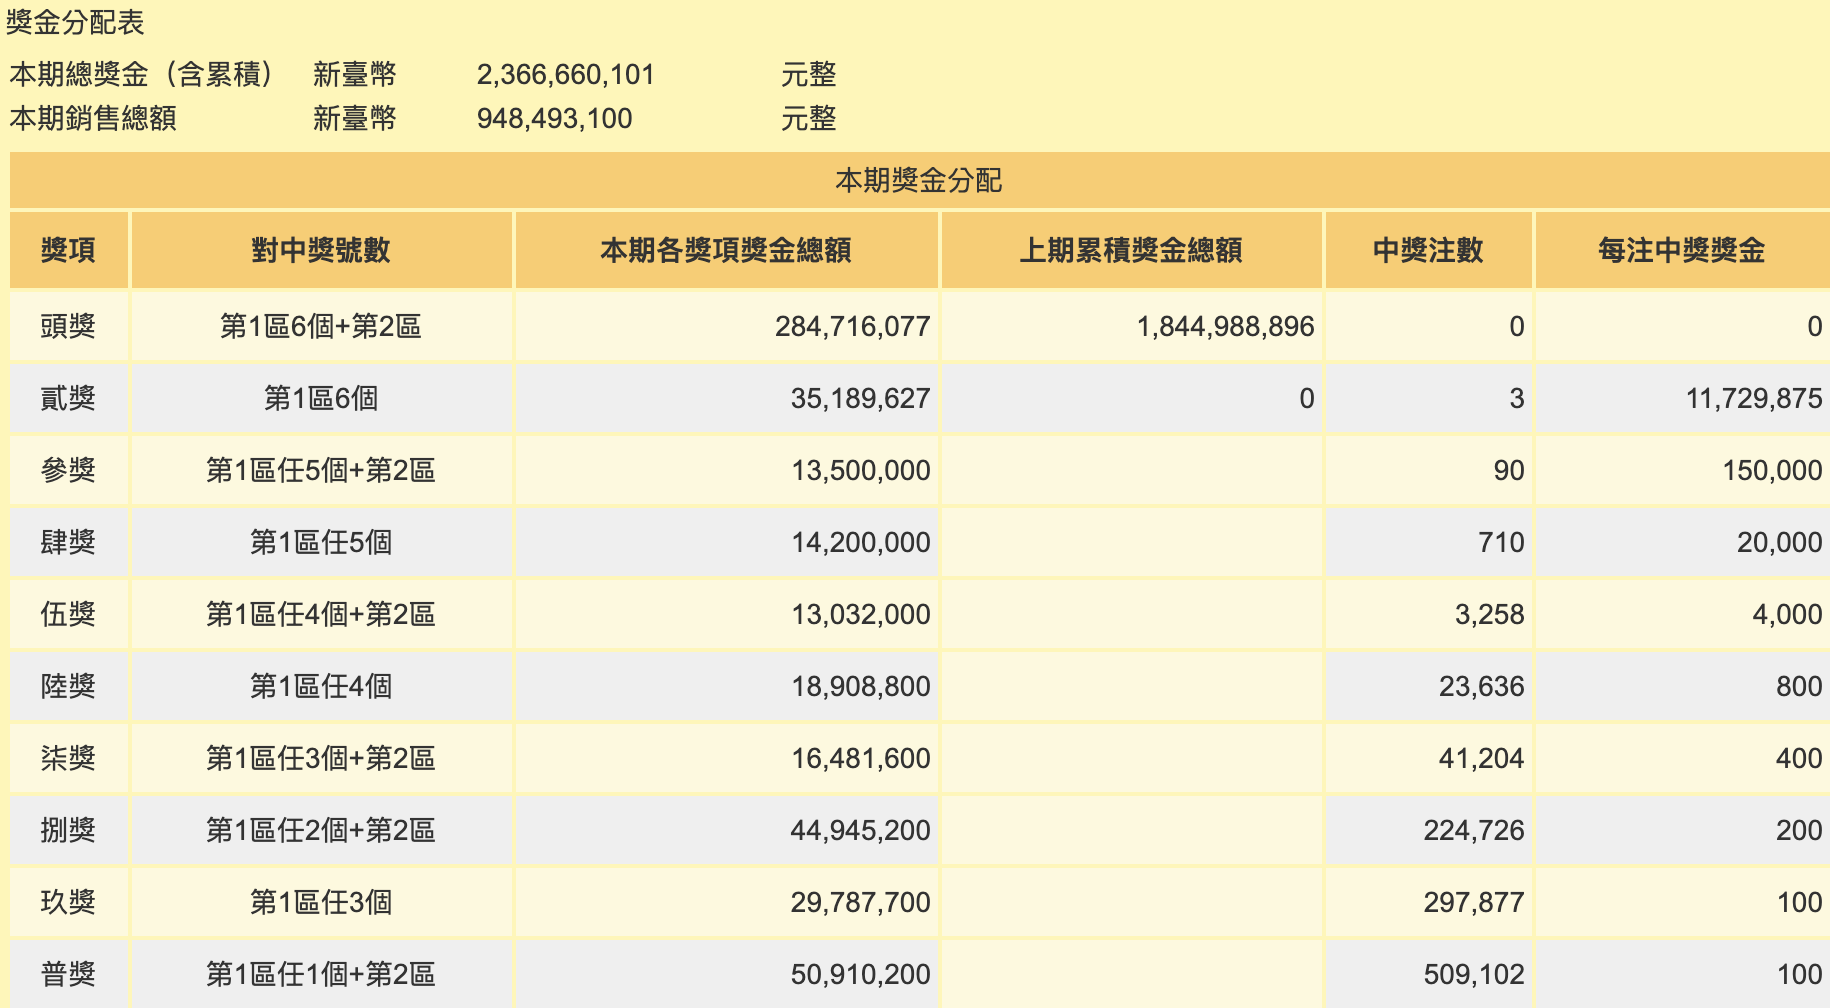The image size is (1830, 1008).
Task: Select the 陸獎 winning count 23,636
Action: pos(1481,686)
